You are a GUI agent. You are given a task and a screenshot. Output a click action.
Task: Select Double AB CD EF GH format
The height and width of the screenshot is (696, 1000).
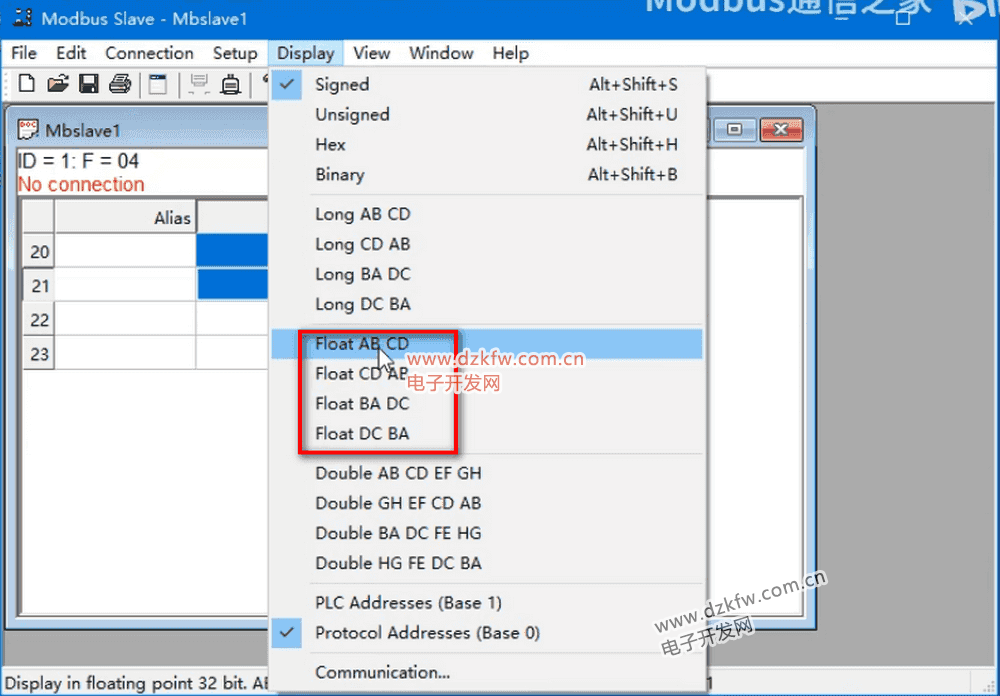pos(398,473)
